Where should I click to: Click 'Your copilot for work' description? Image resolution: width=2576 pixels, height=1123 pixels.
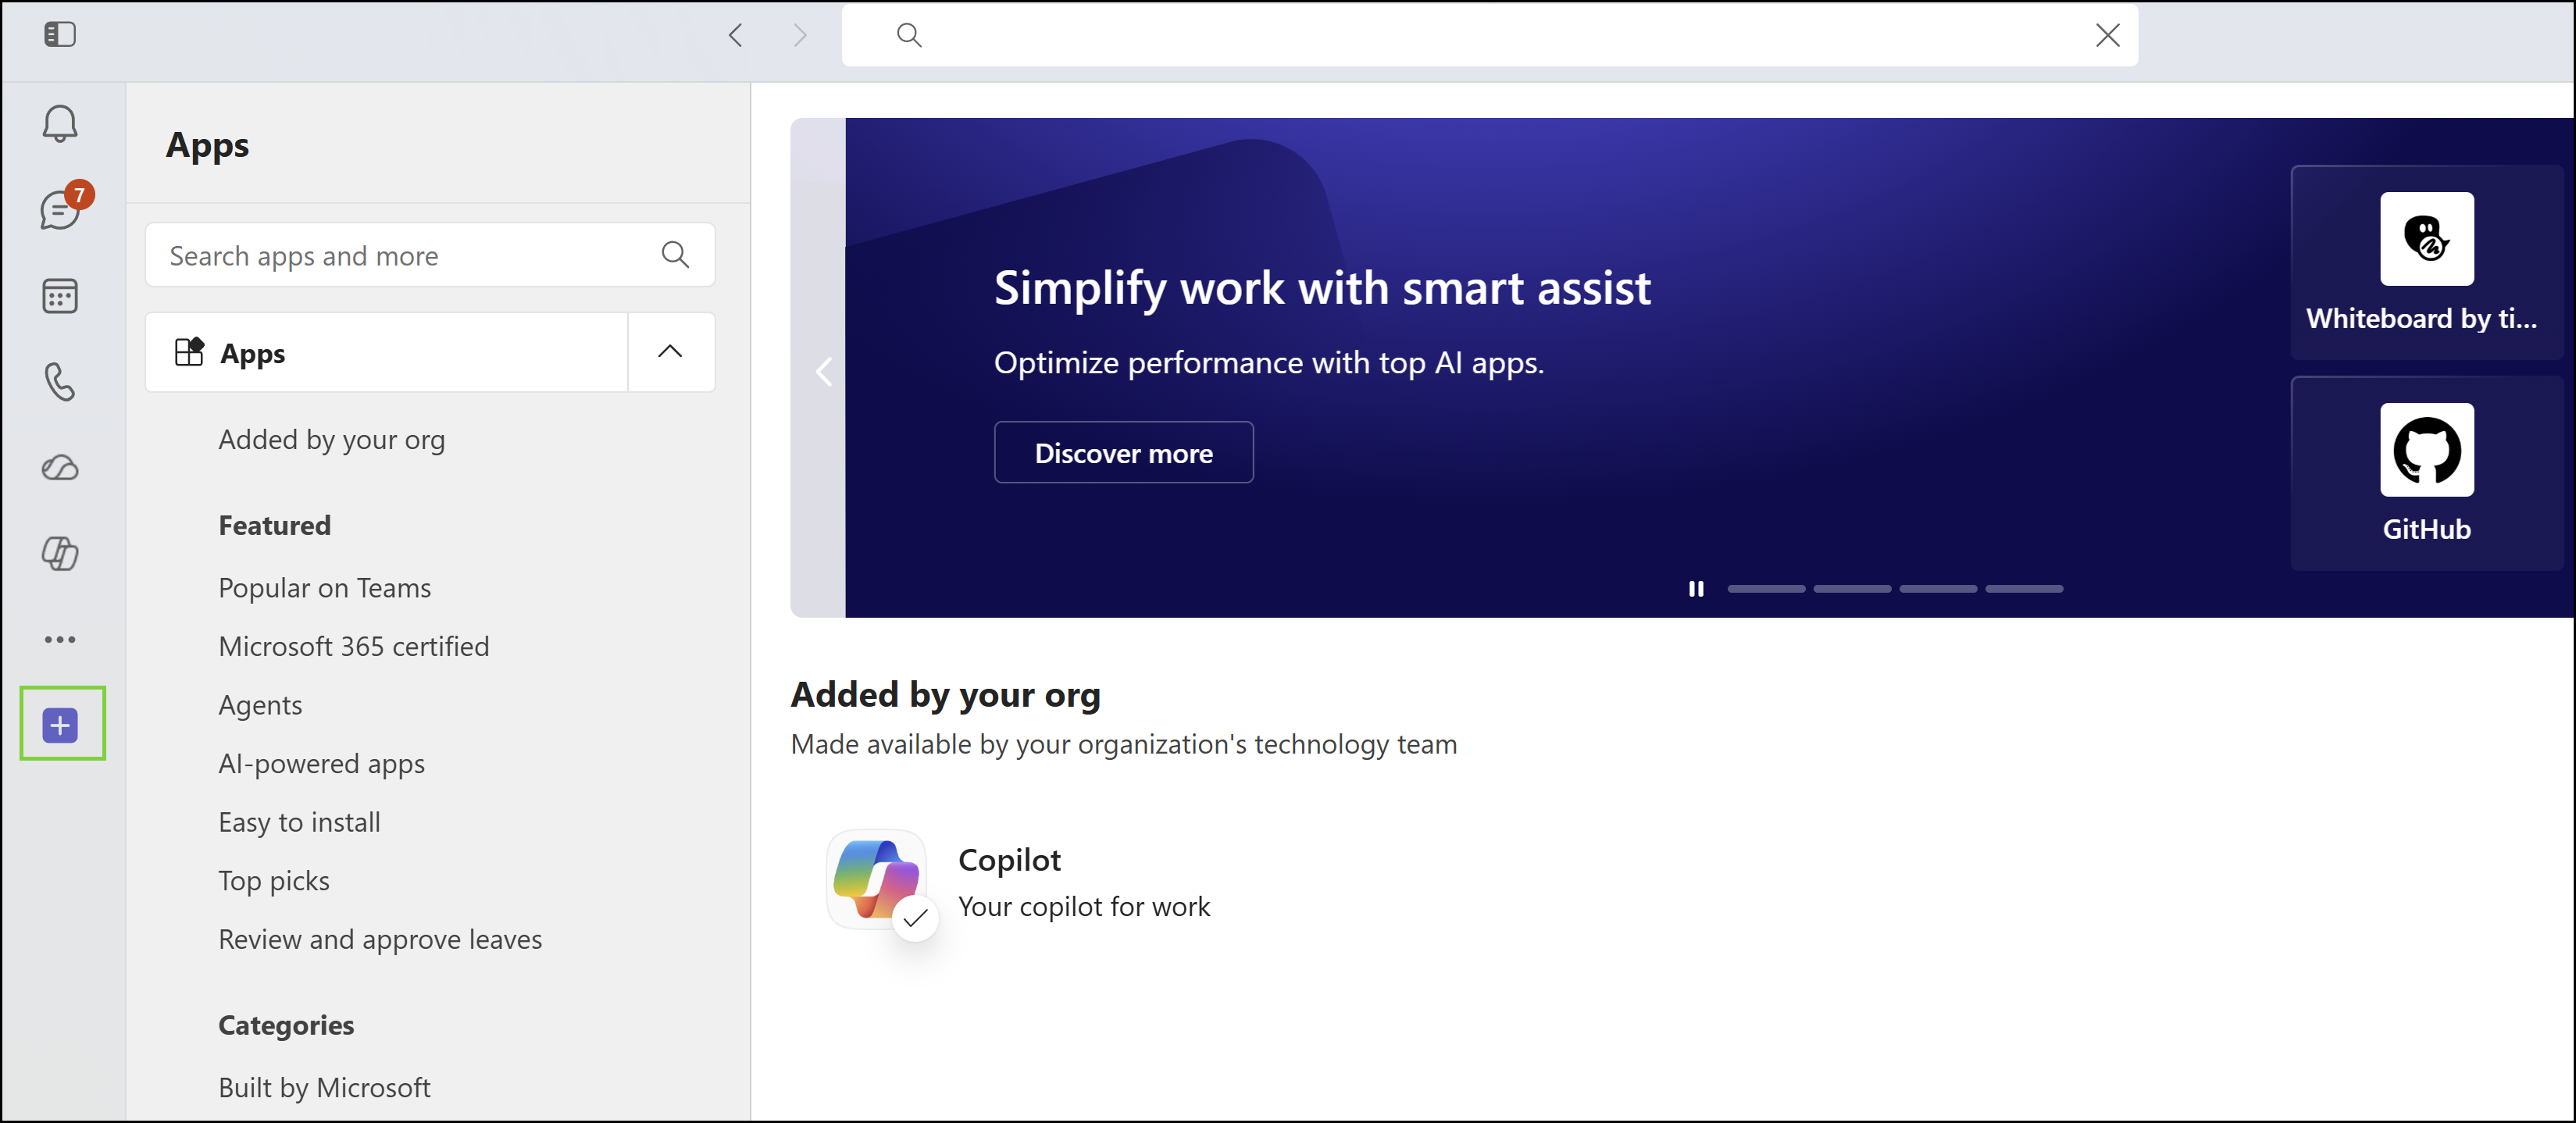point(1084,906)
